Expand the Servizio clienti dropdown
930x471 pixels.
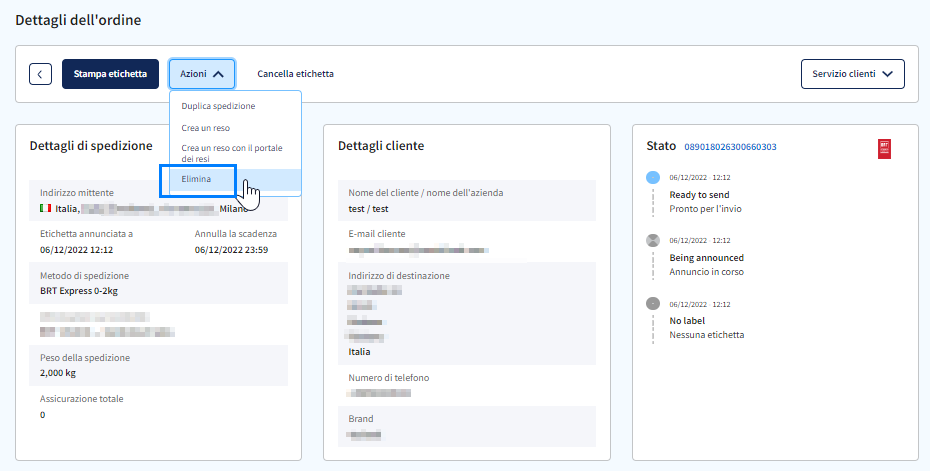pos(852,74)
